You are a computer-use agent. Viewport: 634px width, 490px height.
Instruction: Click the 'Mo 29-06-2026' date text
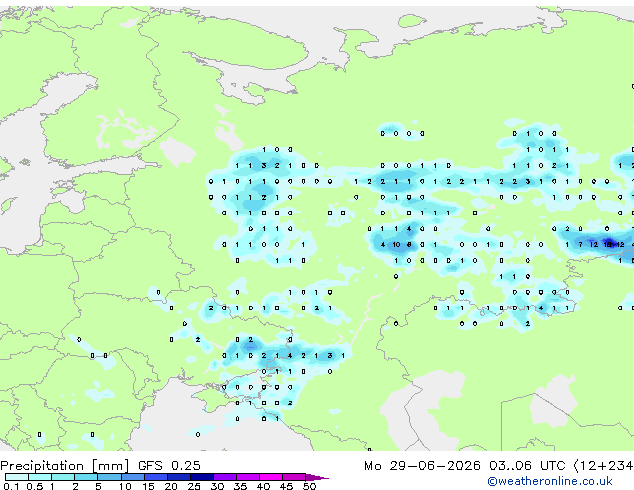point(422,465)
